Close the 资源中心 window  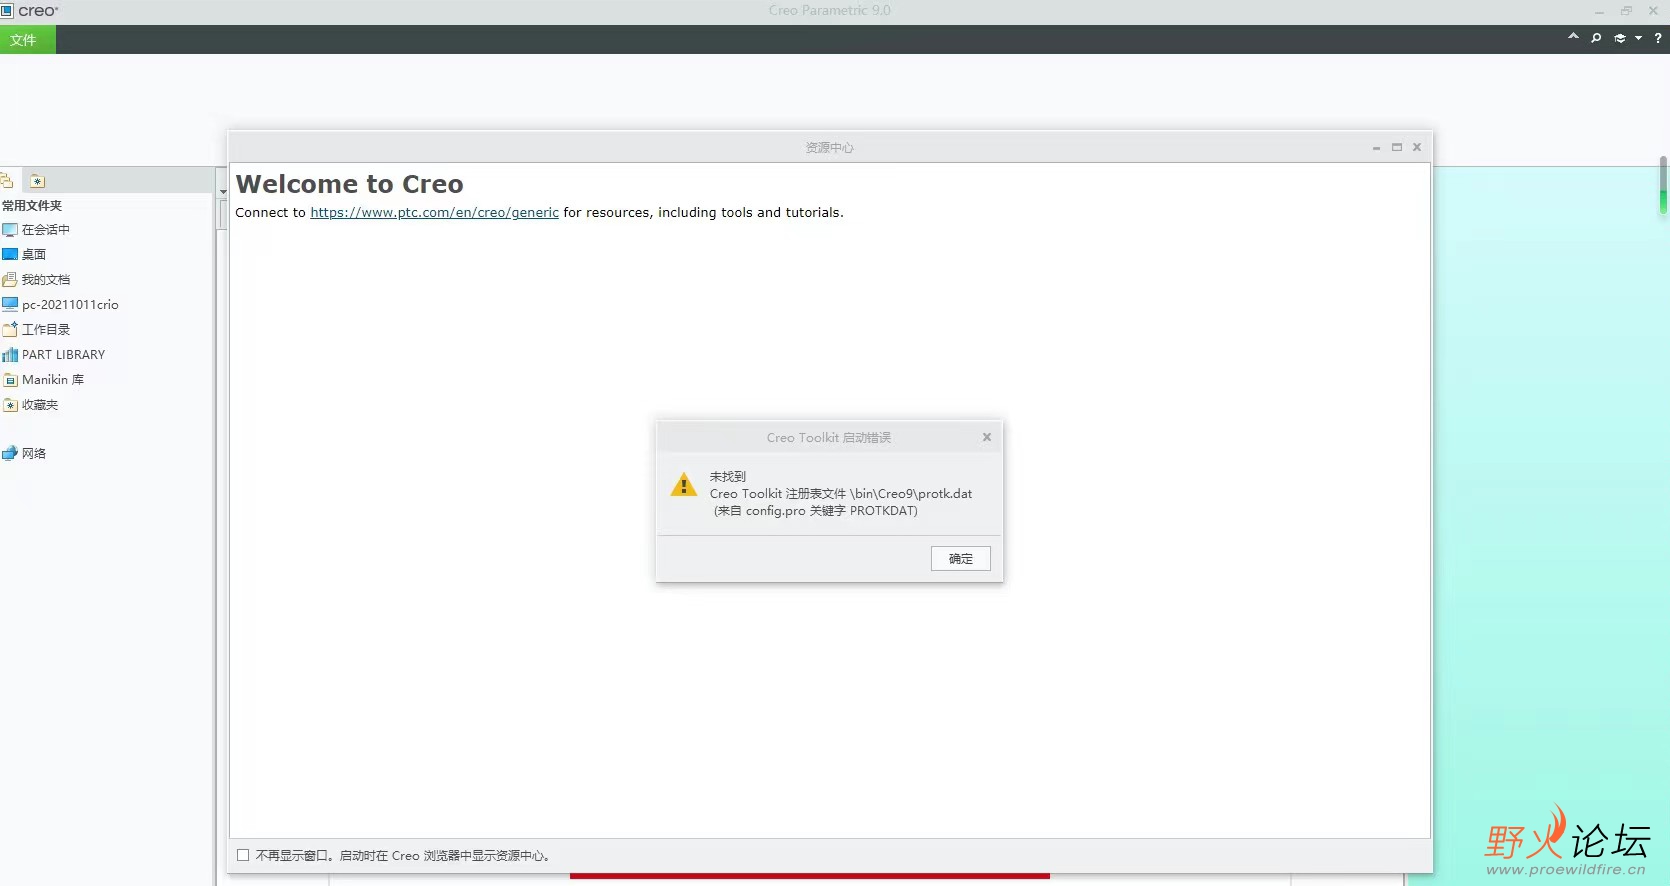(1417, 147)
